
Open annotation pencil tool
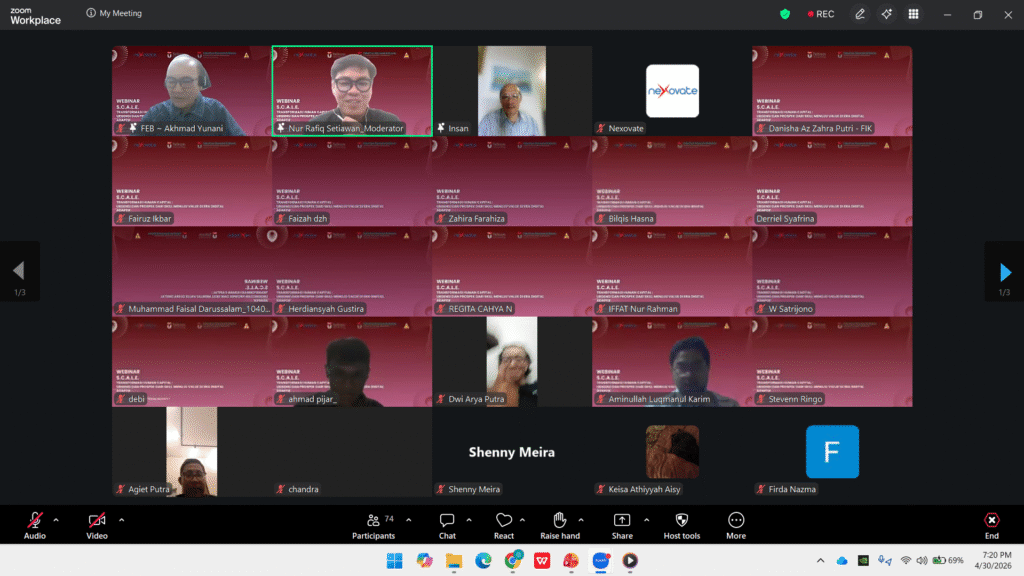860,14
